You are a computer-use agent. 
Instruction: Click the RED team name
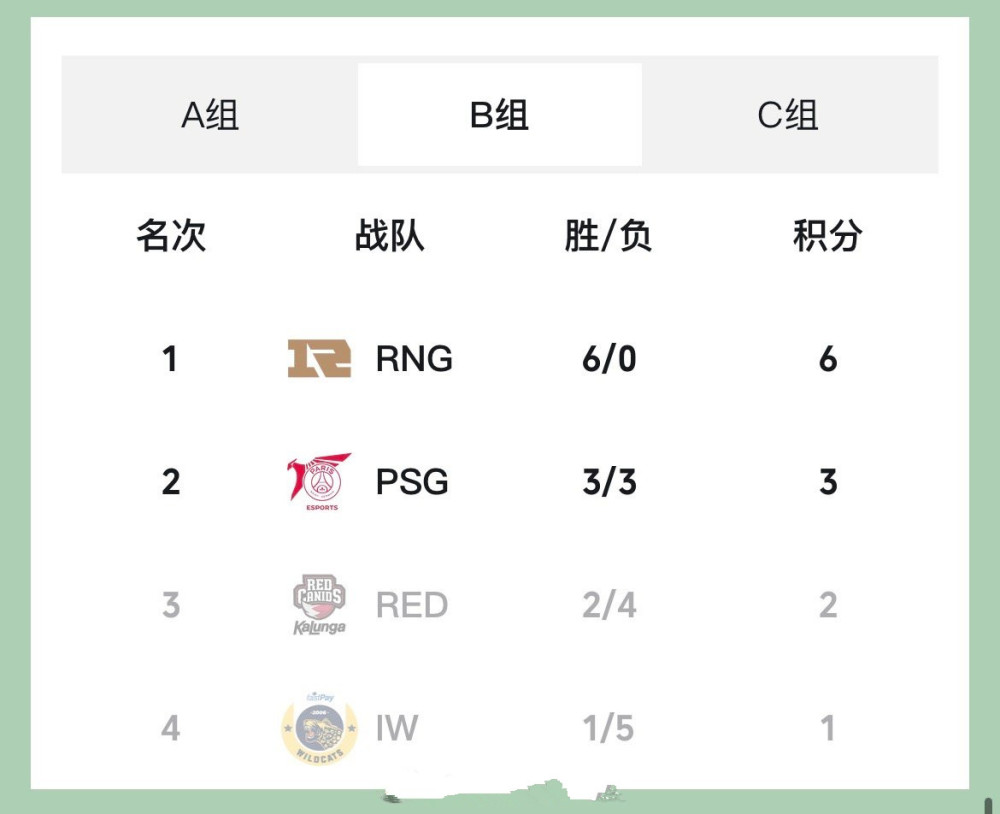pyautogui.click(x=412, y=605)
